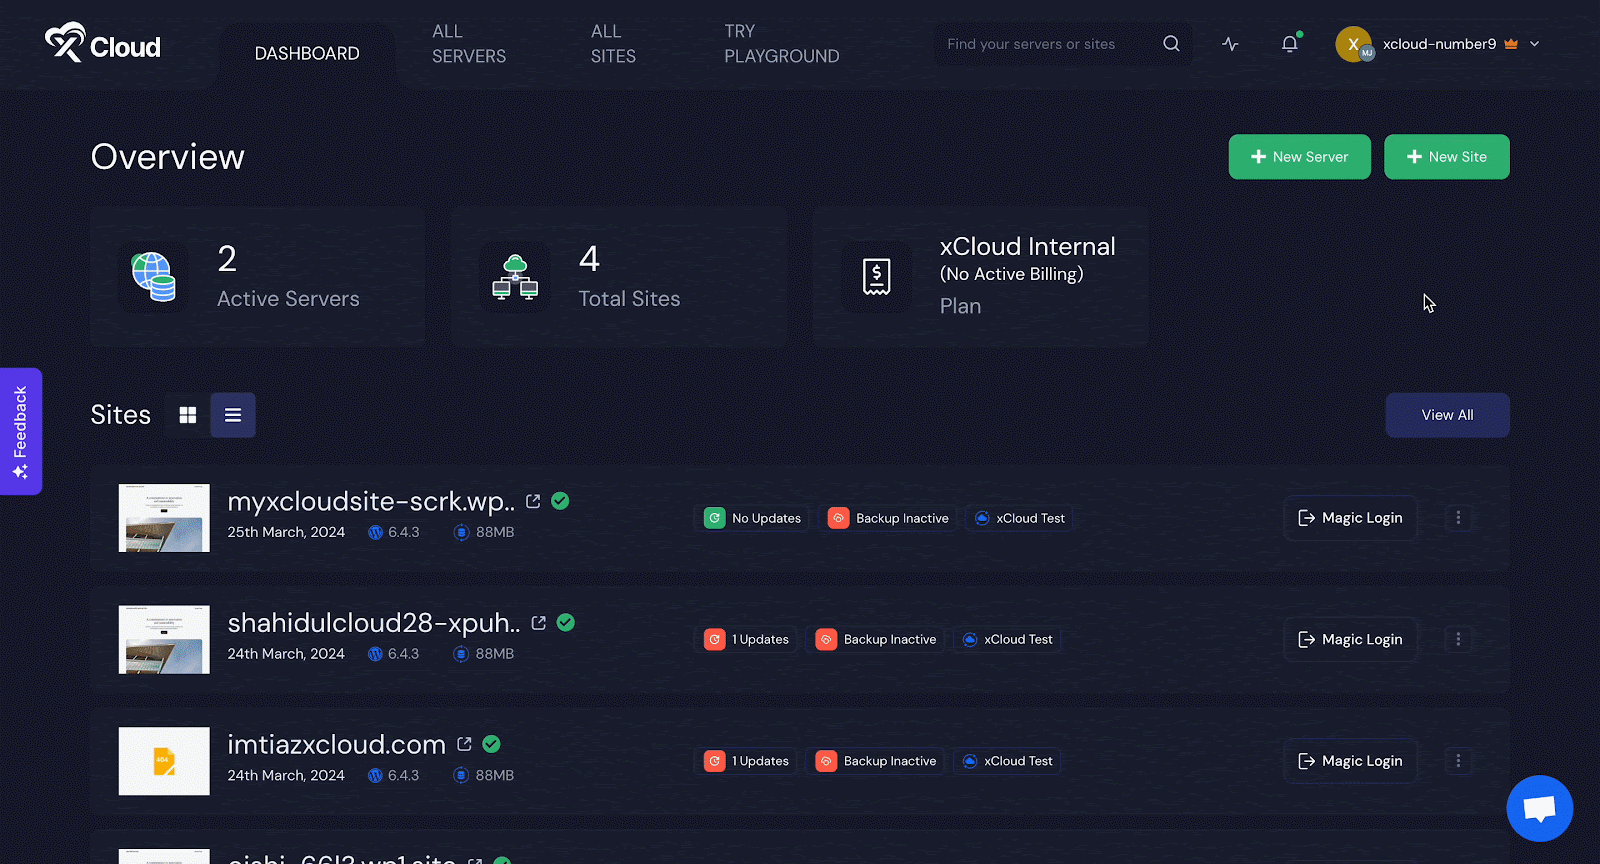The height and width of the screenshot is (864, 1600).
Task: Open the Dashboard tab
Action: [x=307, y=53]
